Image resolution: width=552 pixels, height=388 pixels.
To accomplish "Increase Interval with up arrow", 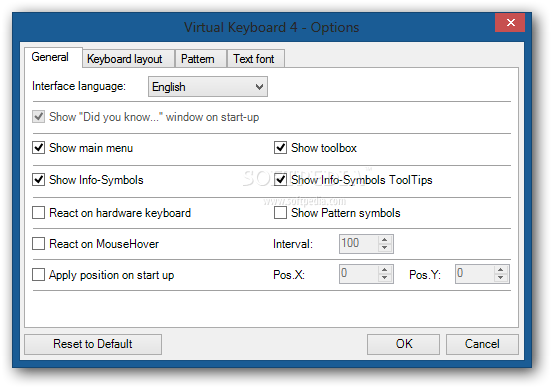I will pos(385,239).
